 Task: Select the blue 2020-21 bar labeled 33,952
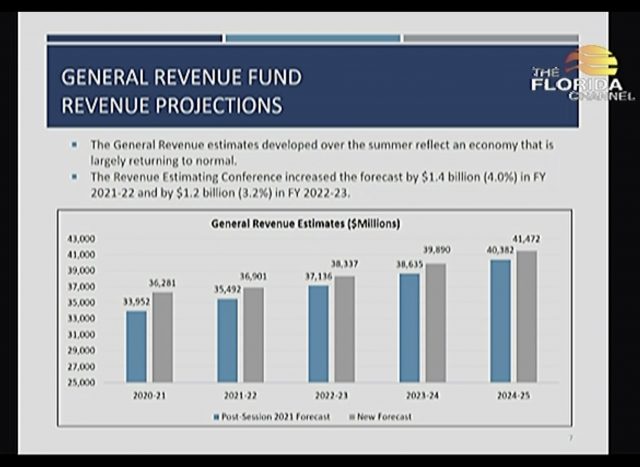click(136, 346)
